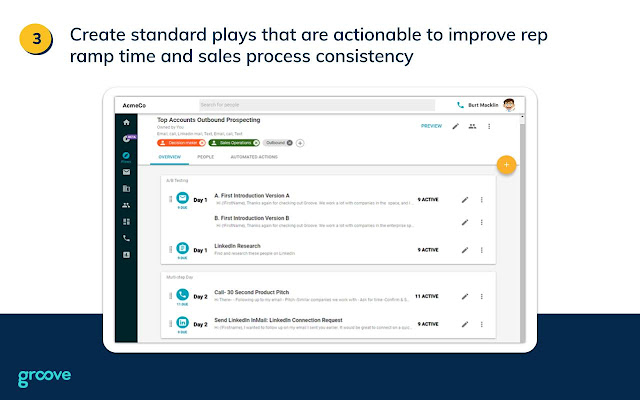The image size is (640, 400).
Task: Click the drag handle of the Call step row
Action: point(170,296)
